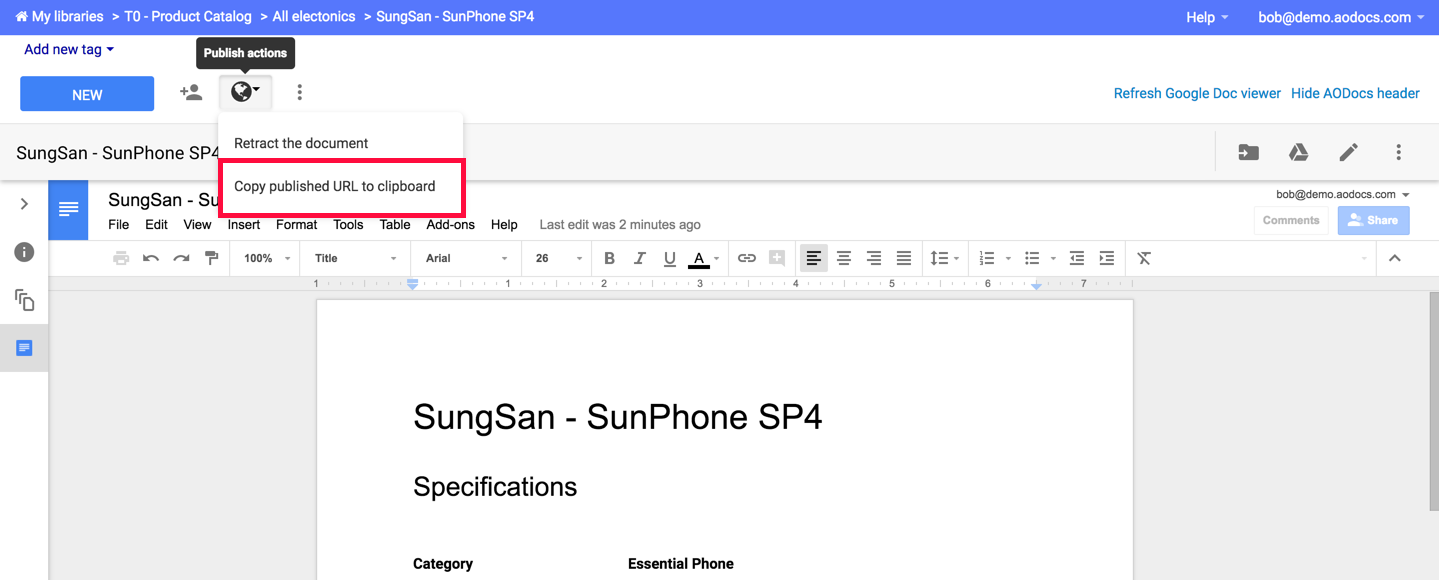Open the Add new tag dropdown
The width and height of the screenshot is (1439, 580).
(x=69, y=49)
